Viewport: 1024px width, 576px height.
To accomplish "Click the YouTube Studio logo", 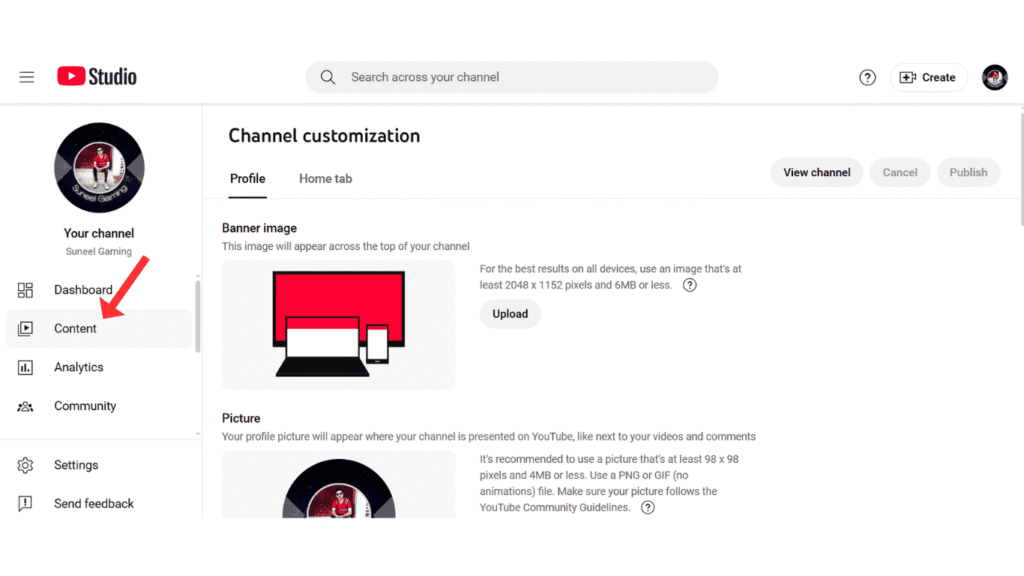I will click(96, 76).
